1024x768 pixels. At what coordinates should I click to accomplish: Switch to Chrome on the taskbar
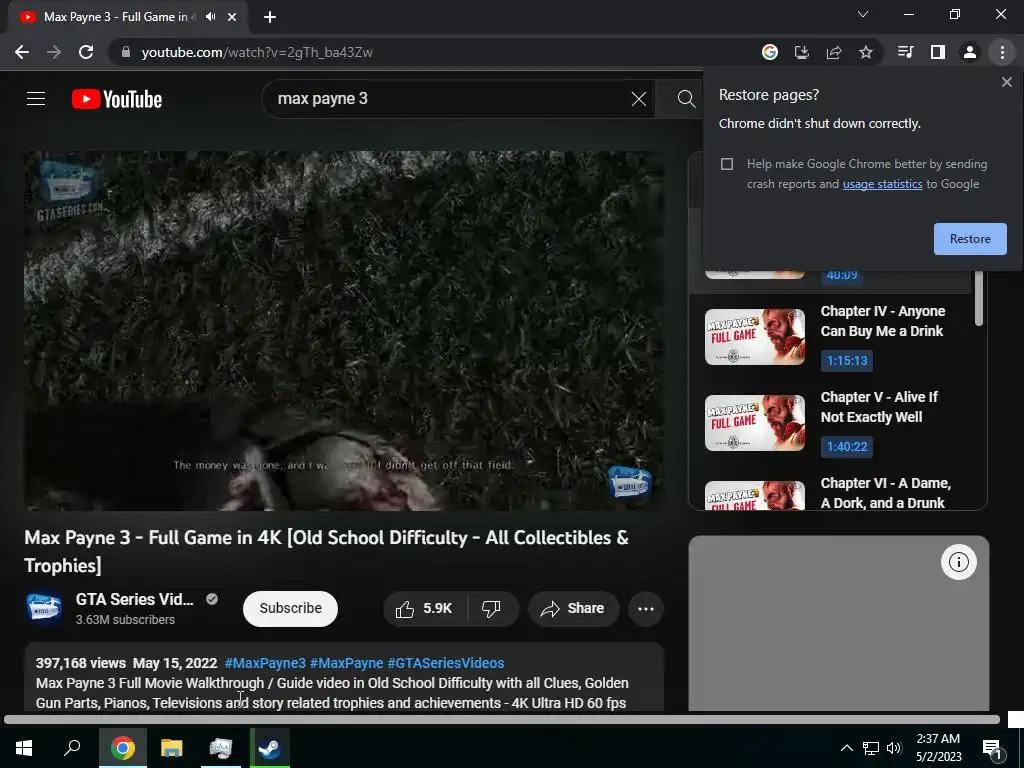coord(122,748)
